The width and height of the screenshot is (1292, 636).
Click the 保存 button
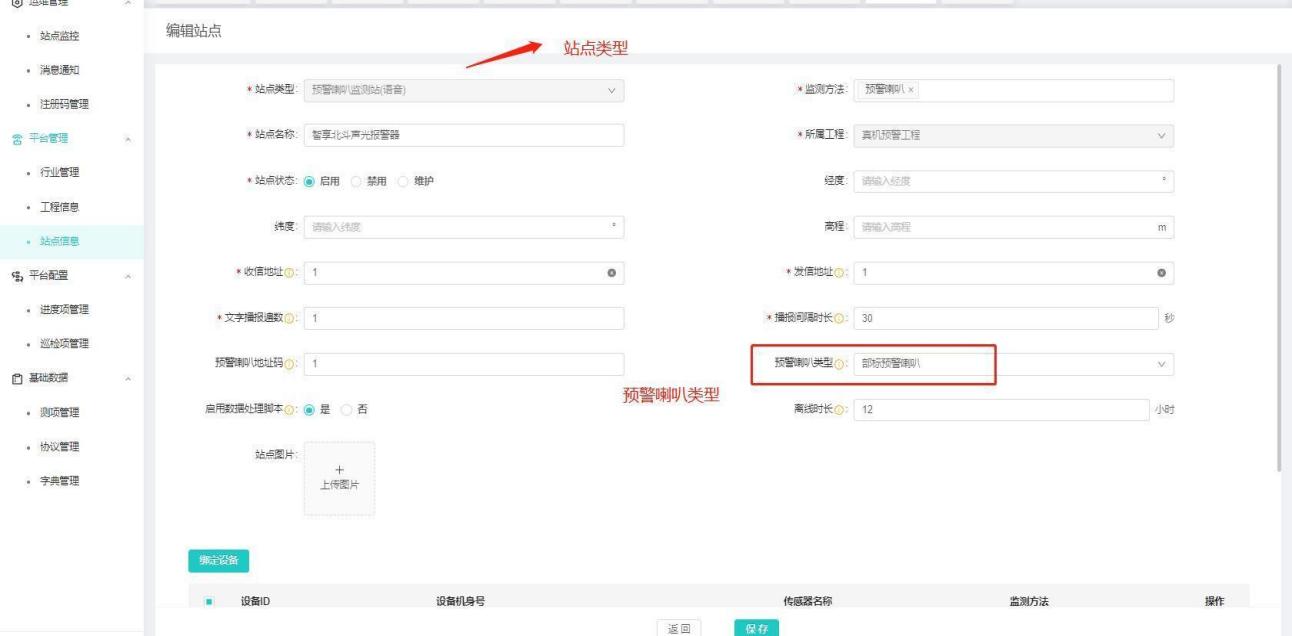click(x=756, y=627)
